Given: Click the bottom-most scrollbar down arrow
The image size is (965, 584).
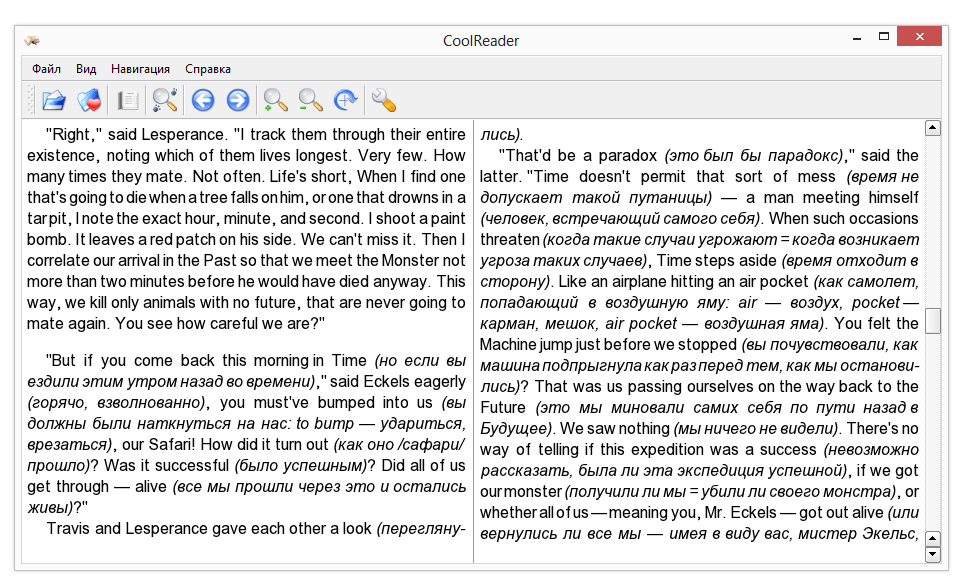Looking at the screenshot, I should [933, 554].
